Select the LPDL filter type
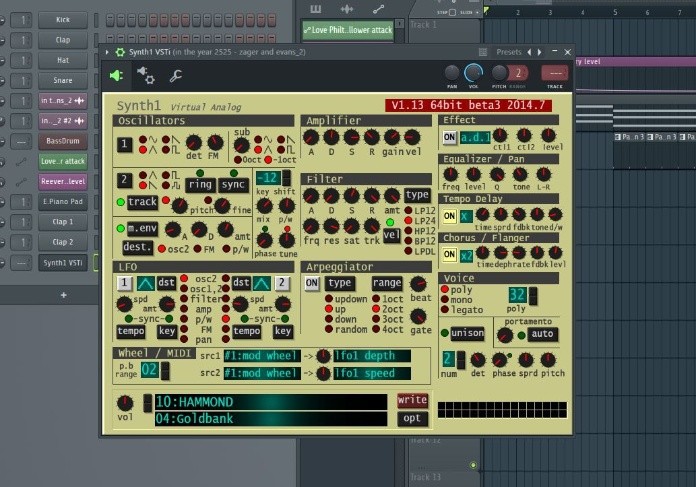This screenshot has height=487, width=696. point(408,251)
